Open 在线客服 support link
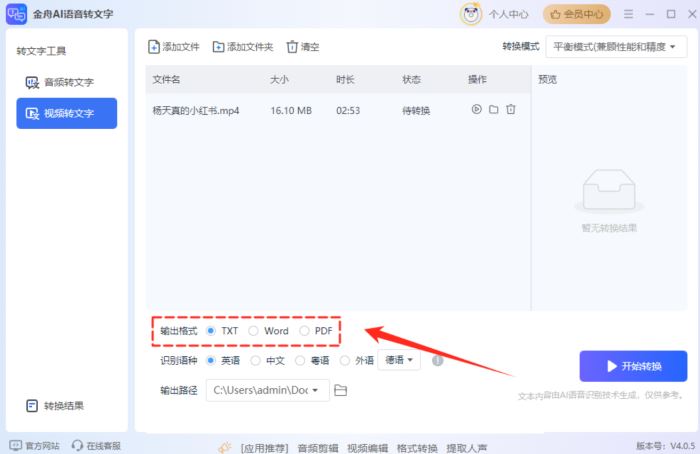The height and width of the screenshot is (454, 700). click(x=96, y=446)
